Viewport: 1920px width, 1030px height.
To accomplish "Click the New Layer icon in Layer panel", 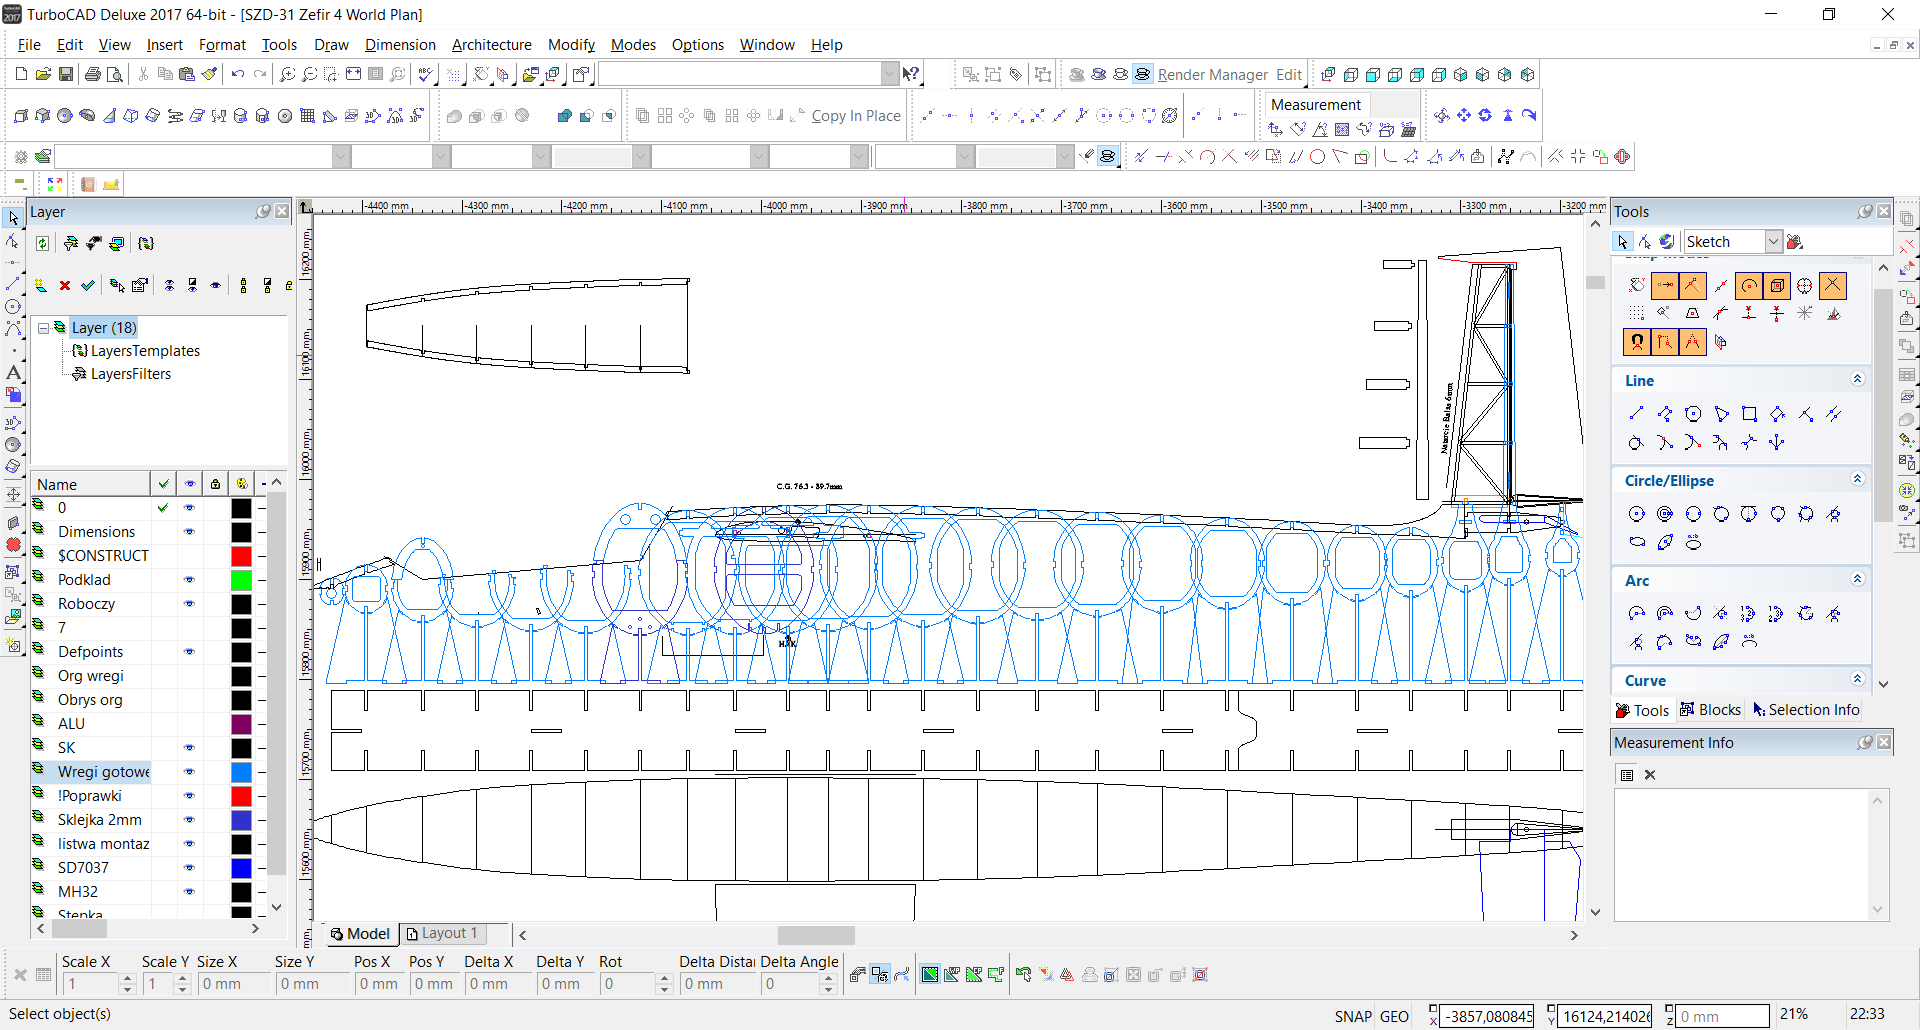I will (41, 285).
